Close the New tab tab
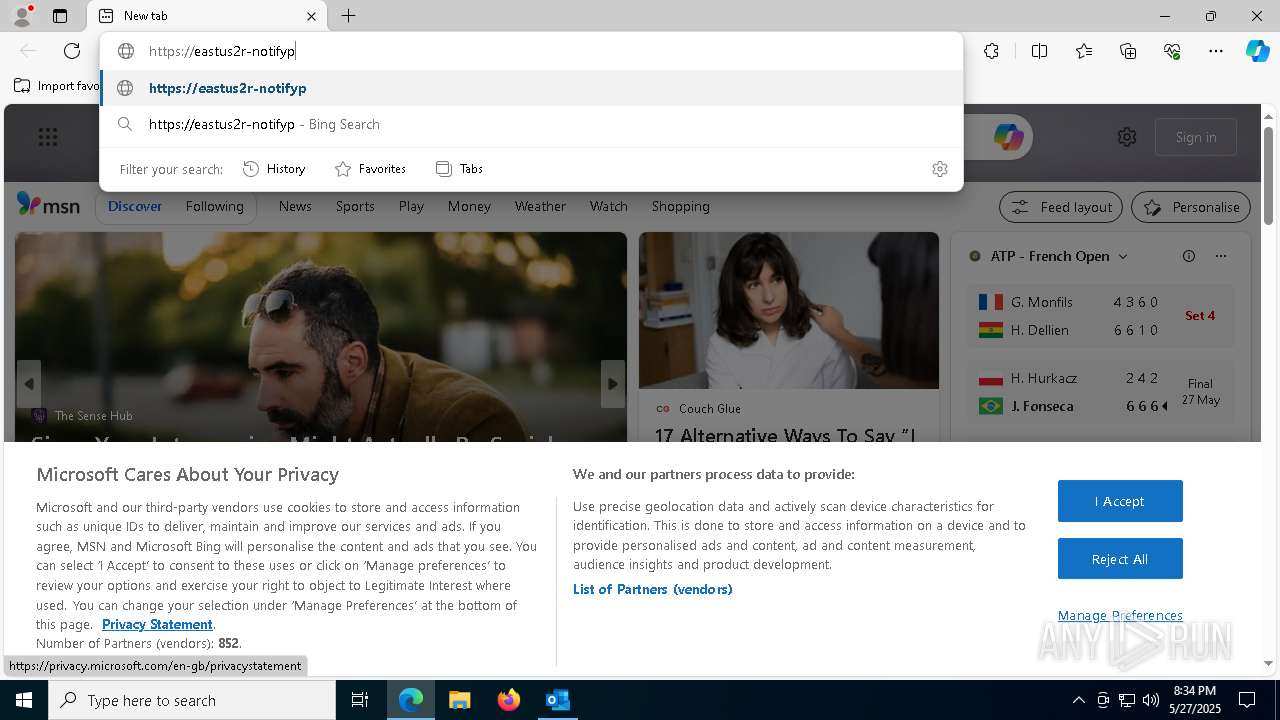Viewport: 1280px width, 720px height. 311,16
